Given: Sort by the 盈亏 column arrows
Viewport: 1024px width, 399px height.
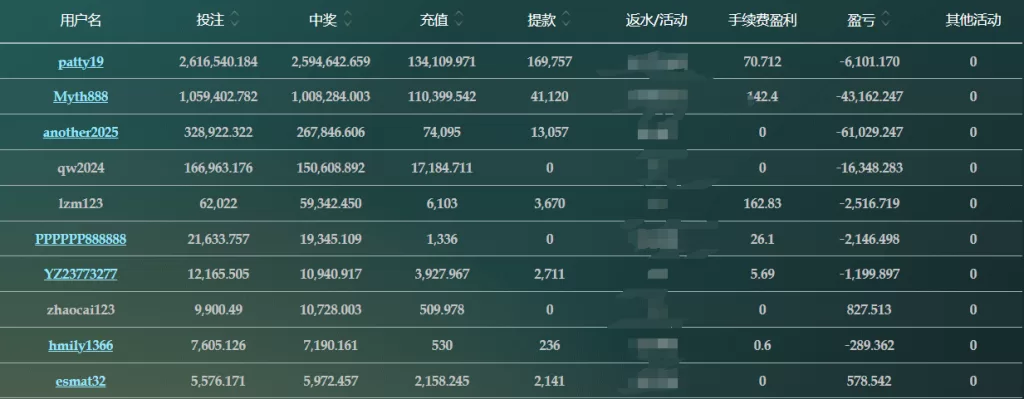Looking at the screenshot, I should tap(885, 21).
